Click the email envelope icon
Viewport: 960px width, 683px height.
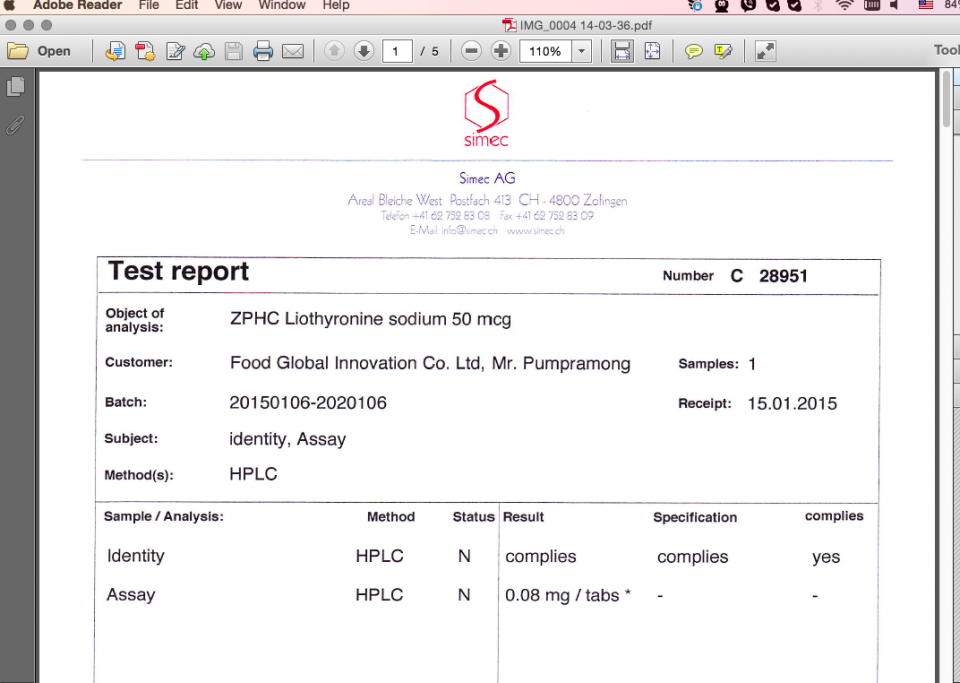pos(293,51)
